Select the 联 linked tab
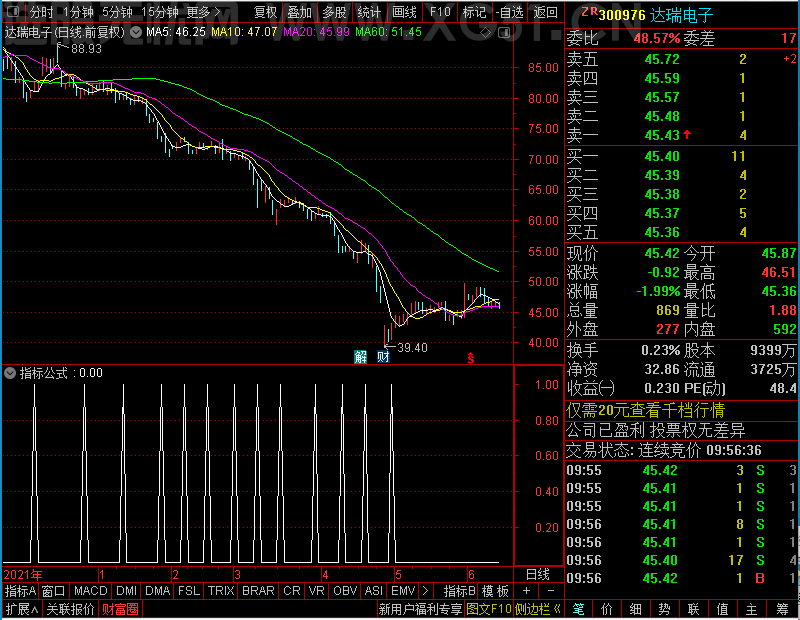This screenshot has height=620, width=800. click(x=693, y=609)
